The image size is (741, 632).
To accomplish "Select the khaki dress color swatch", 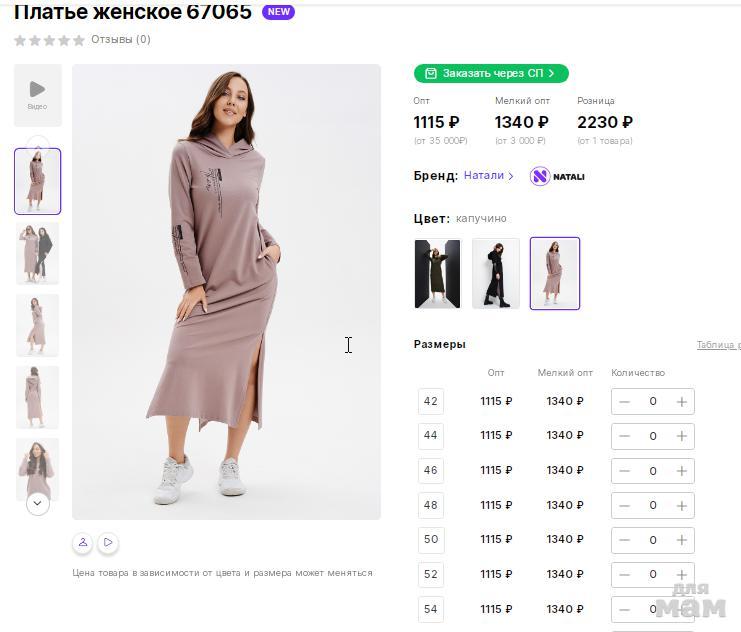I will coord(437,274).
